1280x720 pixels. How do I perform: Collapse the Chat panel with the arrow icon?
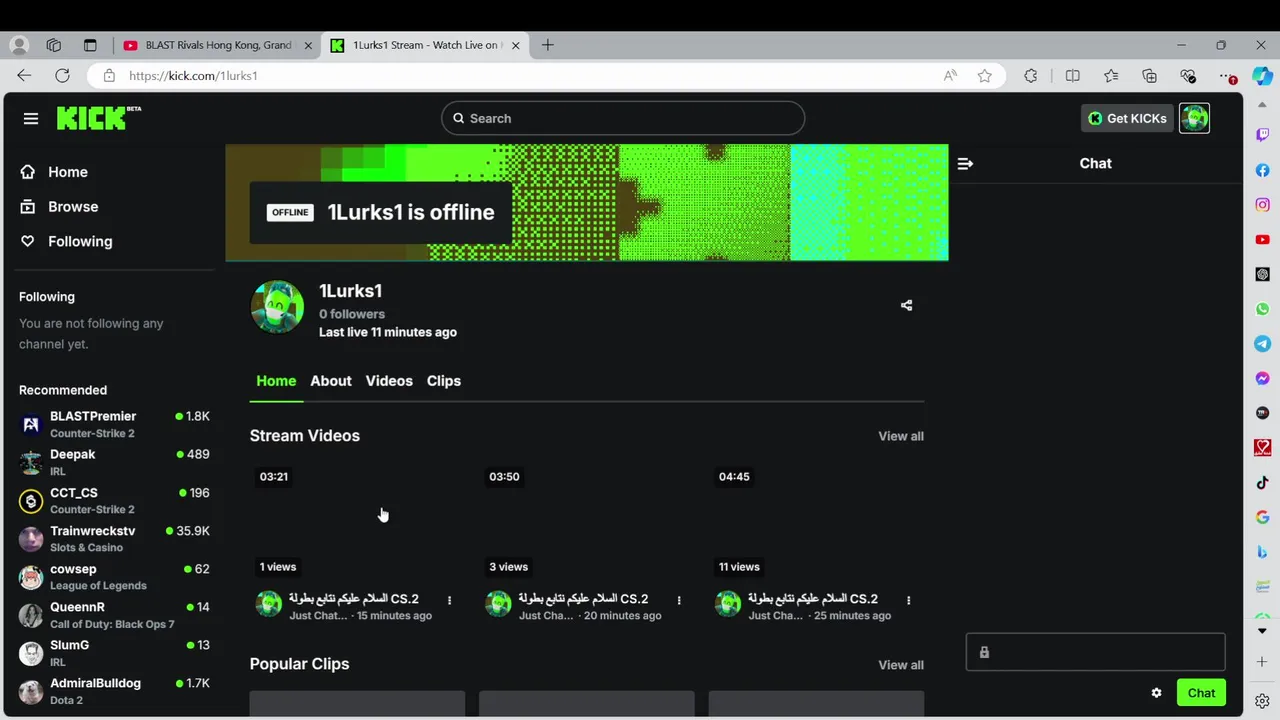coord(965,163)
